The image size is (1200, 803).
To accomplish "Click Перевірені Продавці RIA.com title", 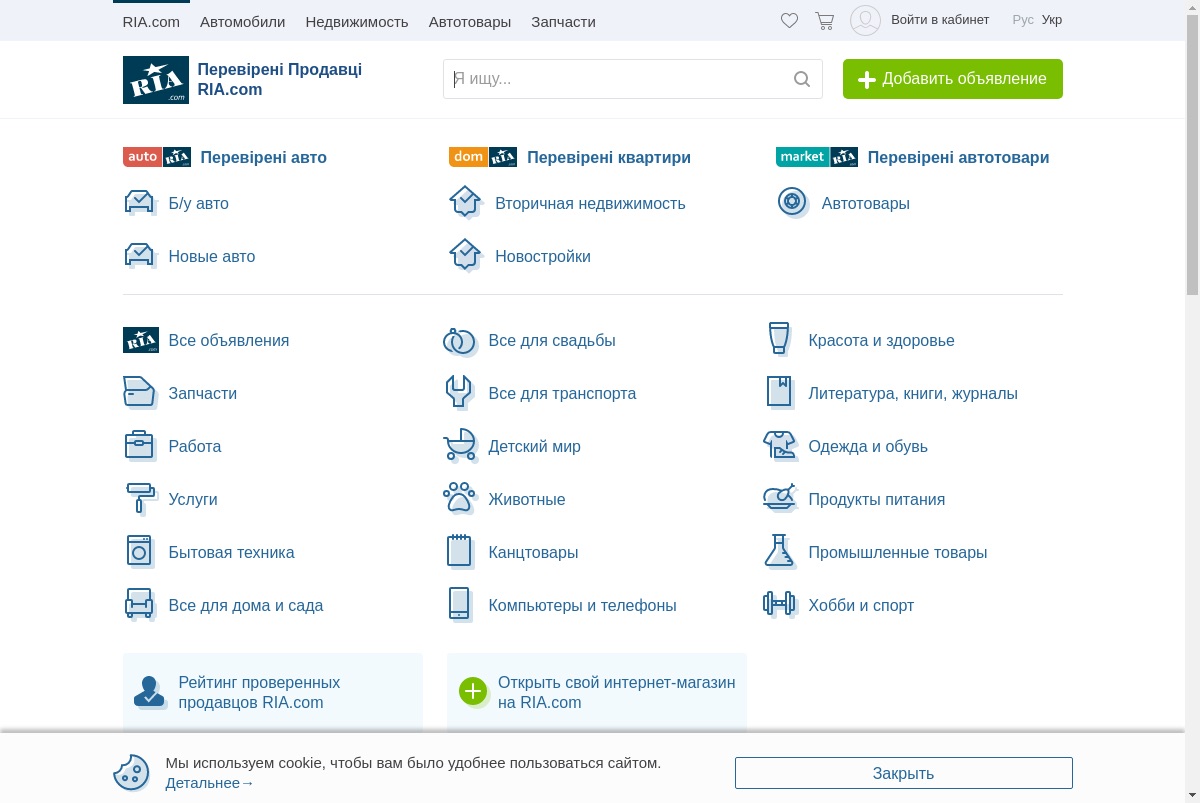I will pos(280,79).
